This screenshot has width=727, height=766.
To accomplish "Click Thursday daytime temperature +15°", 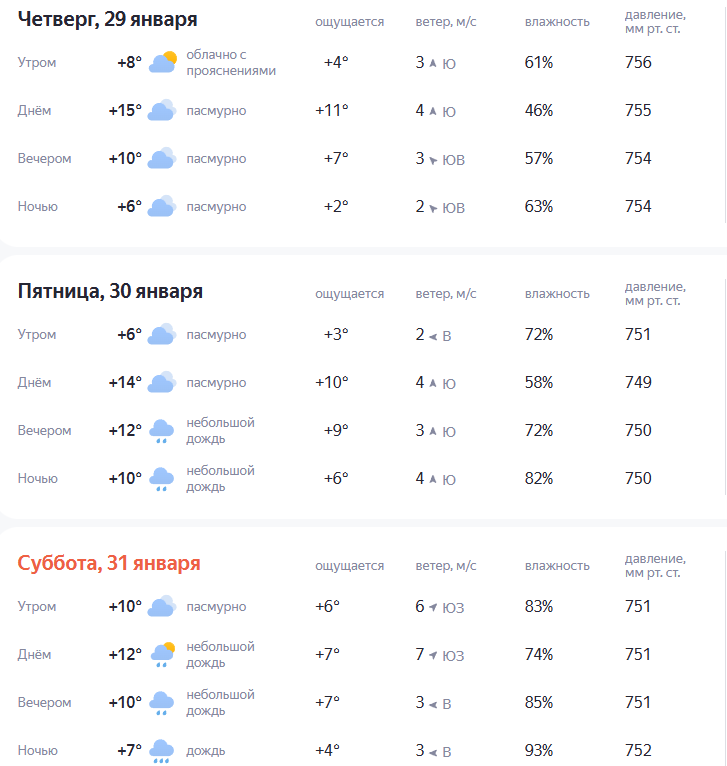I will tap(125, 111).
